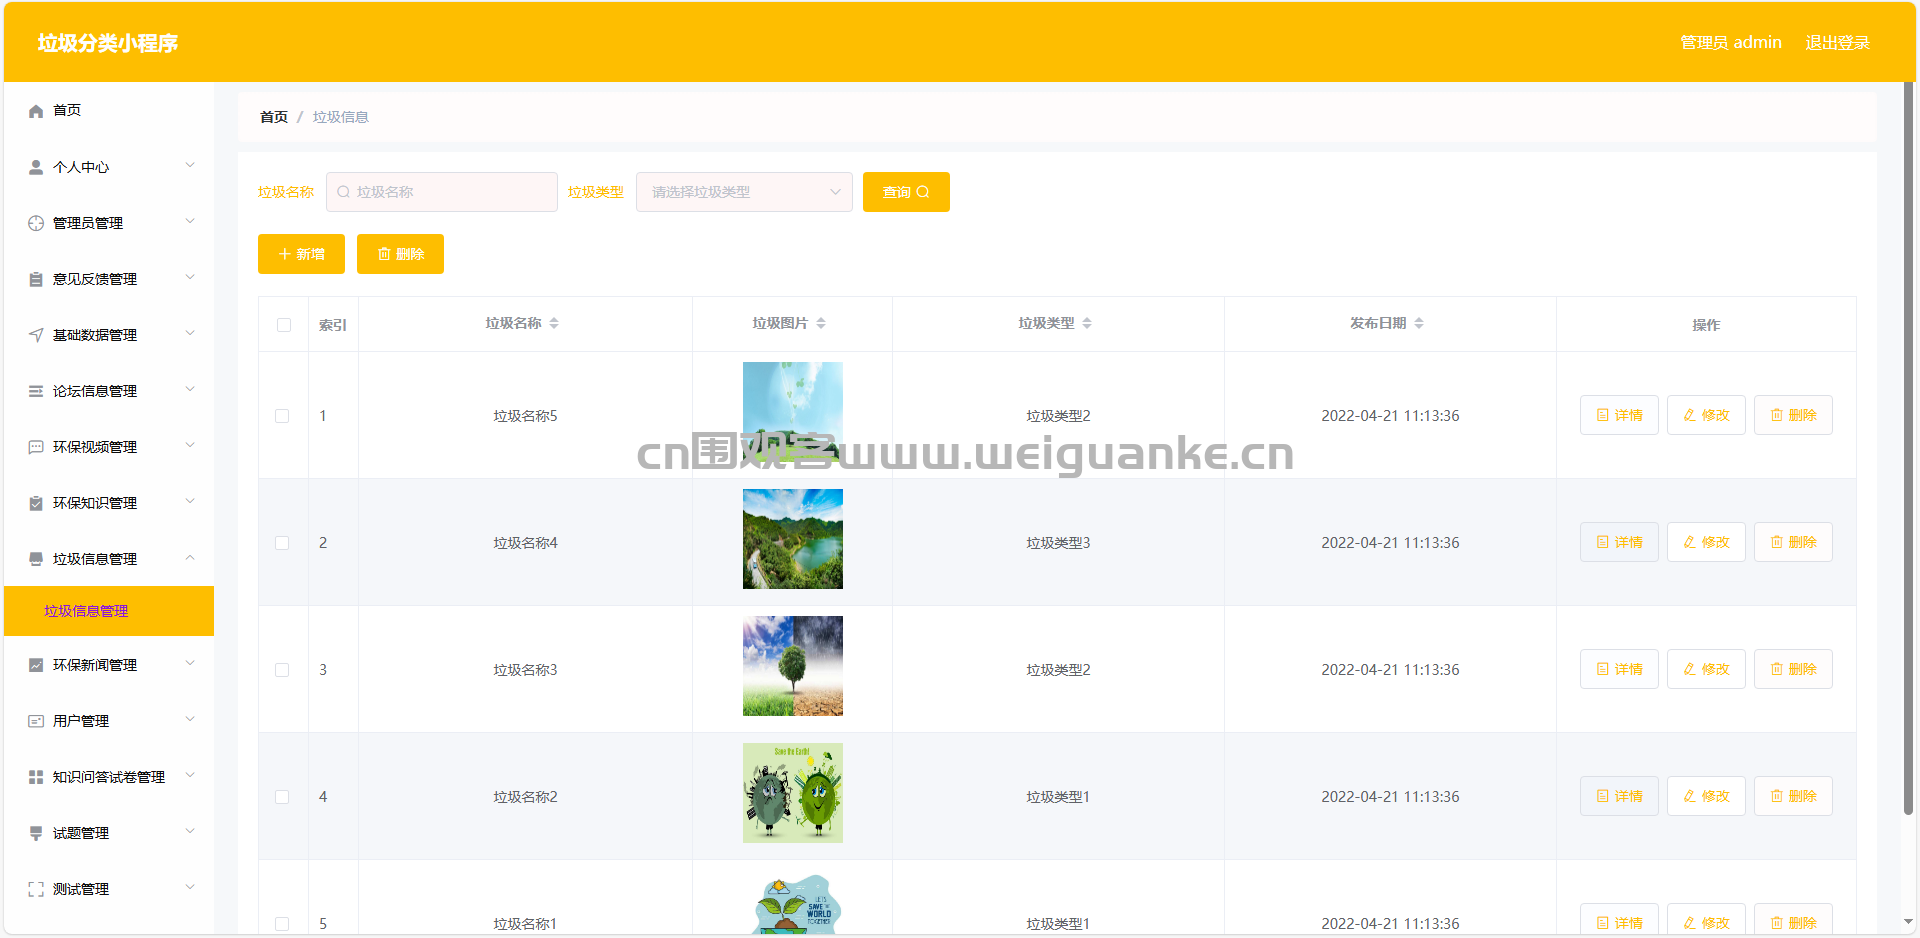
Task: Click the 管理员管理 sidebar icon
Action: [x=36, y=223]
